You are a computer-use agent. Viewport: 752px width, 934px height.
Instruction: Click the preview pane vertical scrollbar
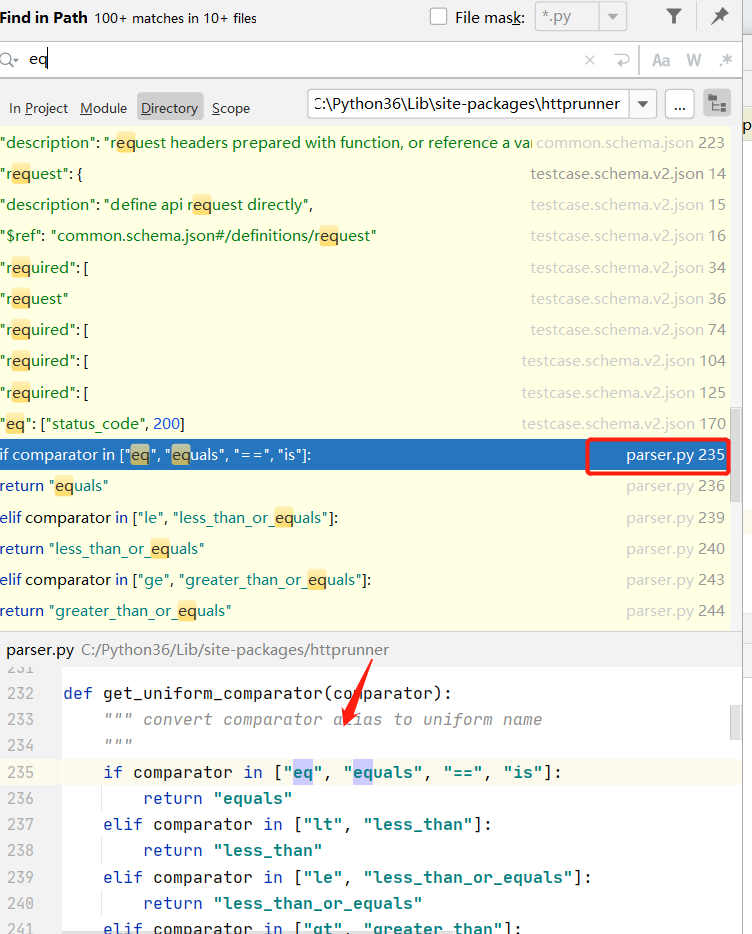pos(736,722)
